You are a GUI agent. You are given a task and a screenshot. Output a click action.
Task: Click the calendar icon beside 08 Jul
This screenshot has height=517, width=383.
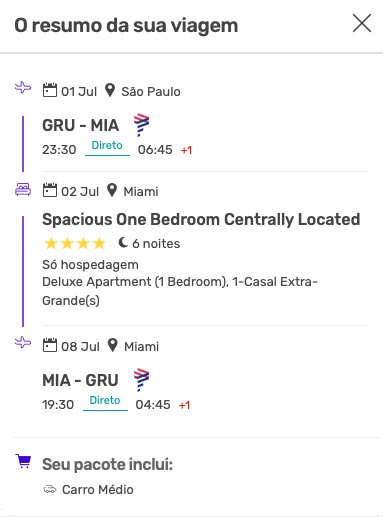pos(50,345)
